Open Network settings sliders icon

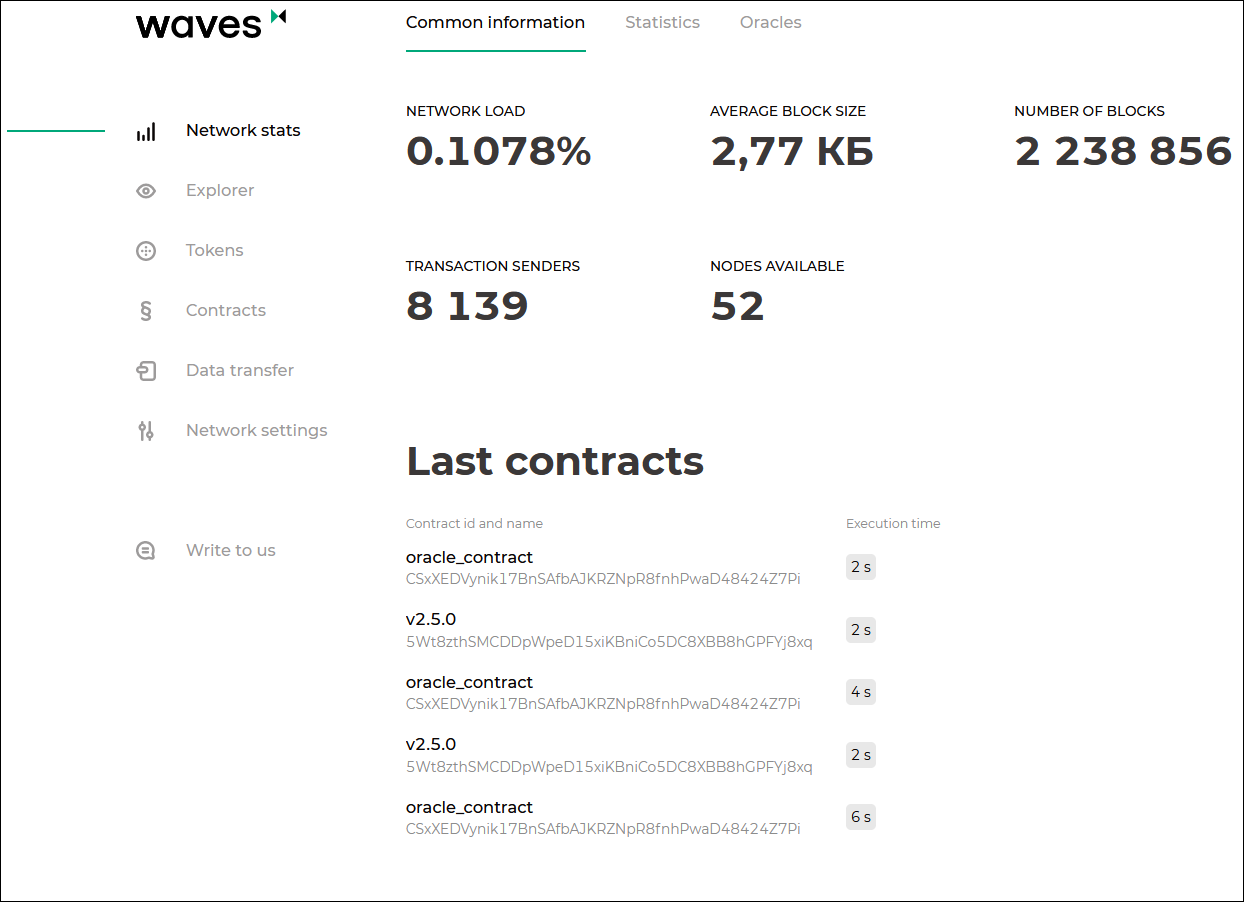click(x=146, y=430)
